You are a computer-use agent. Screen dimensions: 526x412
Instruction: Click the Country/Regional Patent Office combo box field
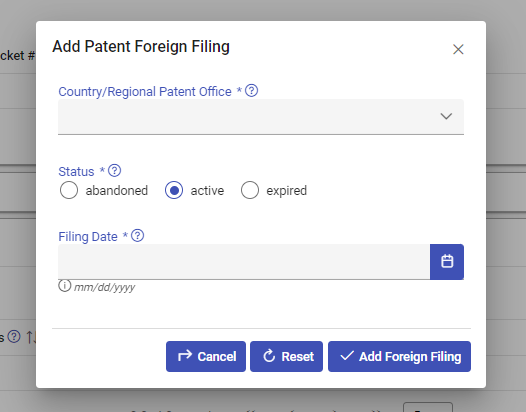[x=261, y=117]
